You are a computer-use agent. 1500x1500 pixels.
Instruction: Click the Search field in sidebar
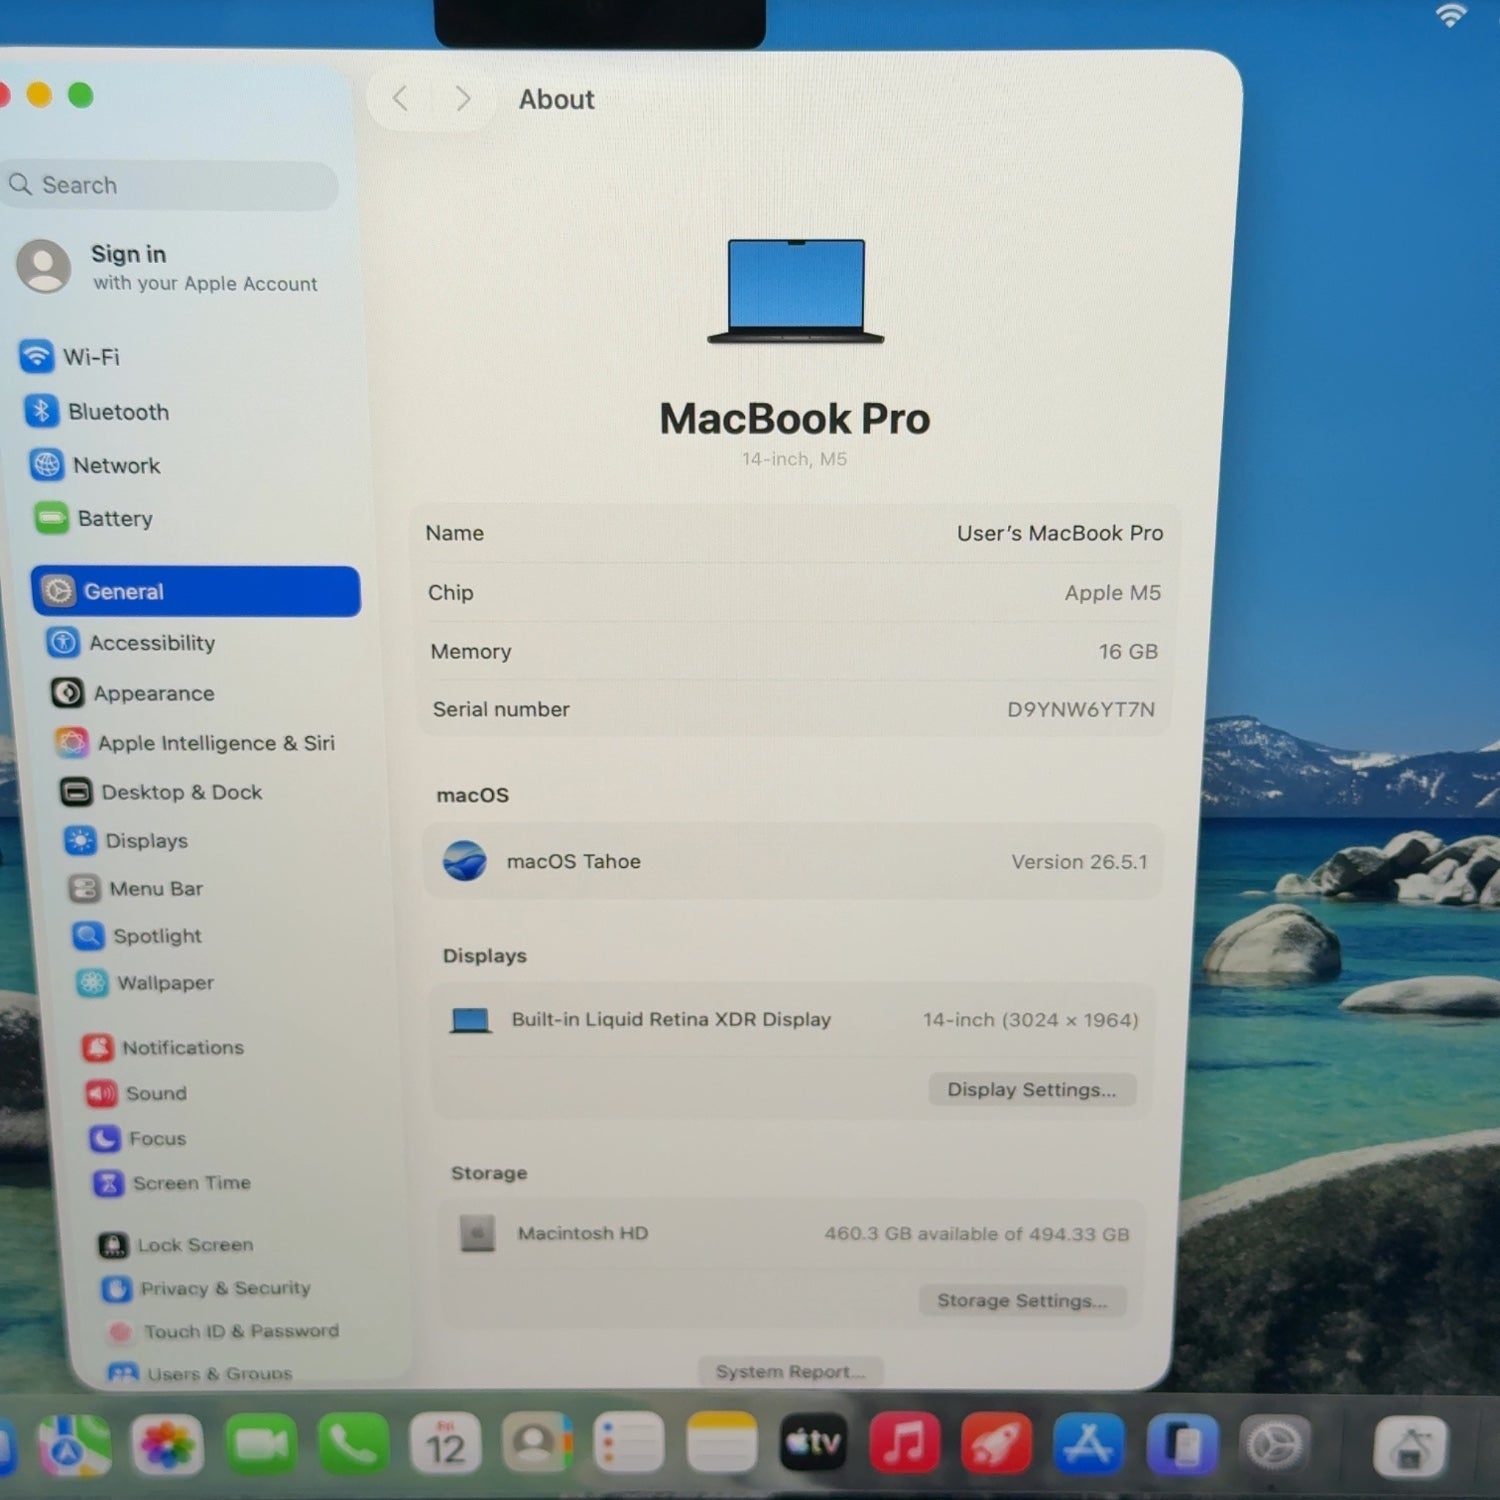(x=170, y=185)
